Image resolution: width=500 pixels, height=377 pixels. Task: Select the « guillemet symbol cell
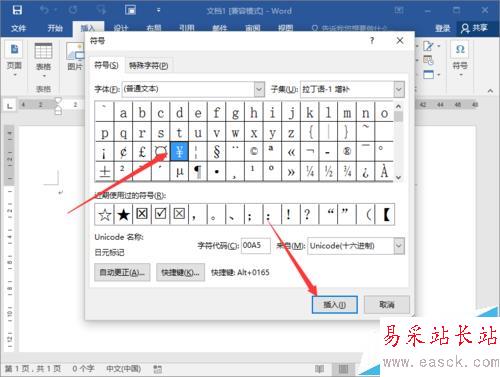291,152
